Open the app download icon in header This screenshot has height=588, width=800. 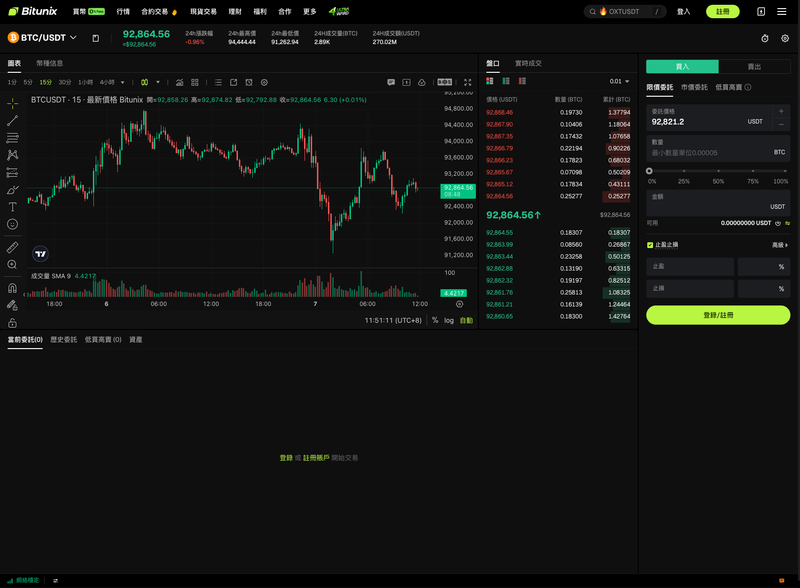click(761, 11)
